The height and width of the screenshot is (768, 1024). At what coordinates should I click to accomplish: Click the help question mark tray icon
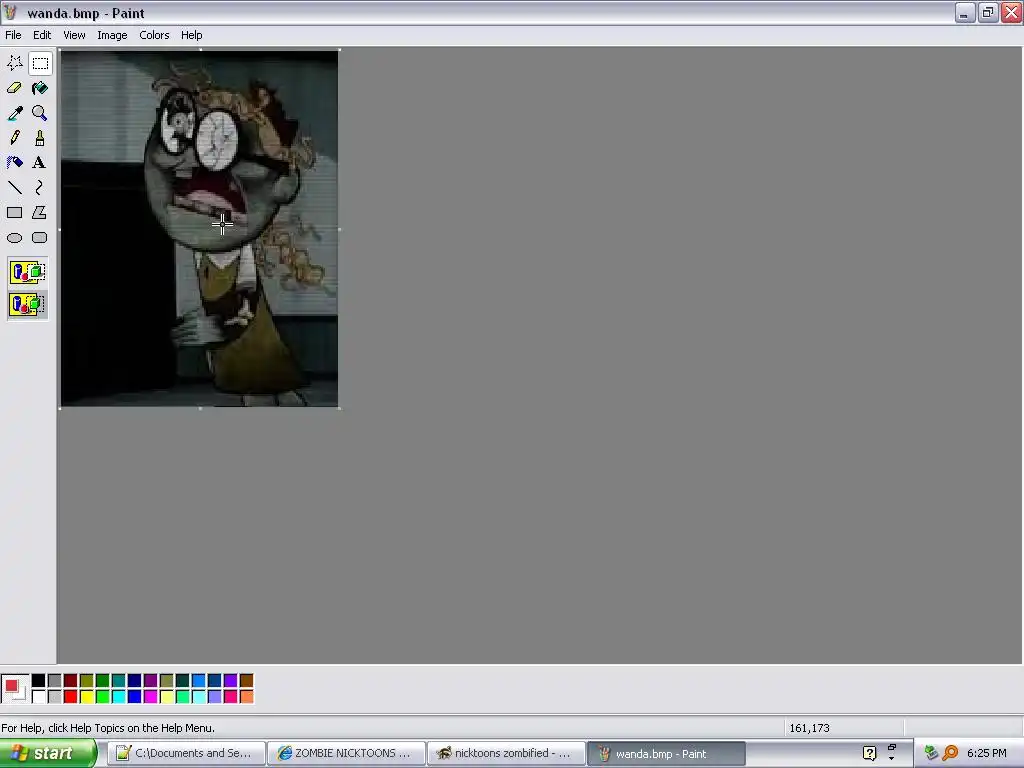(869, 754)
